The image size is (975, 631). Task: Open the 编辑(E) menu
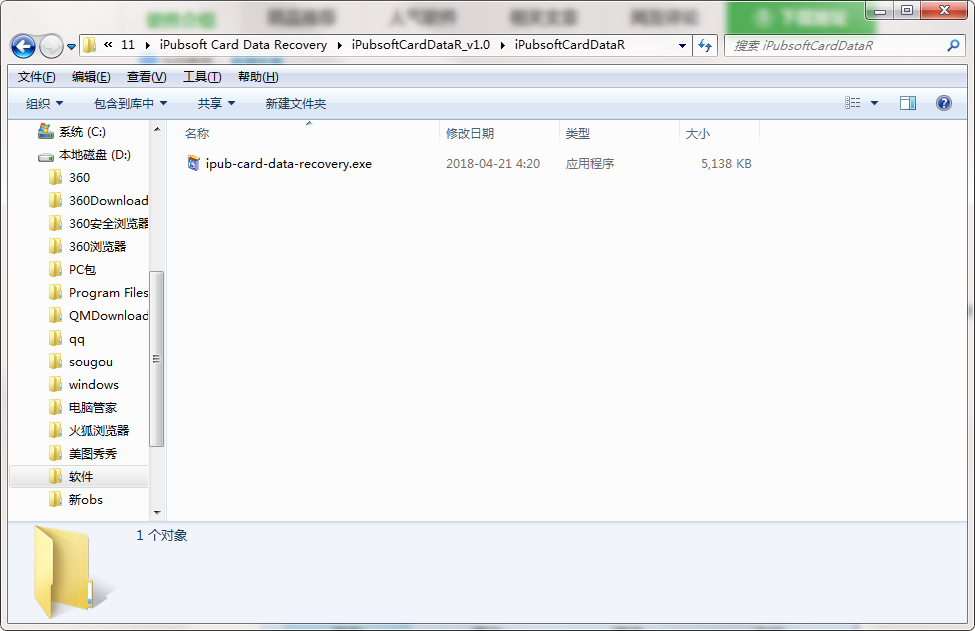pyautogui.click(x=91, y=76)
